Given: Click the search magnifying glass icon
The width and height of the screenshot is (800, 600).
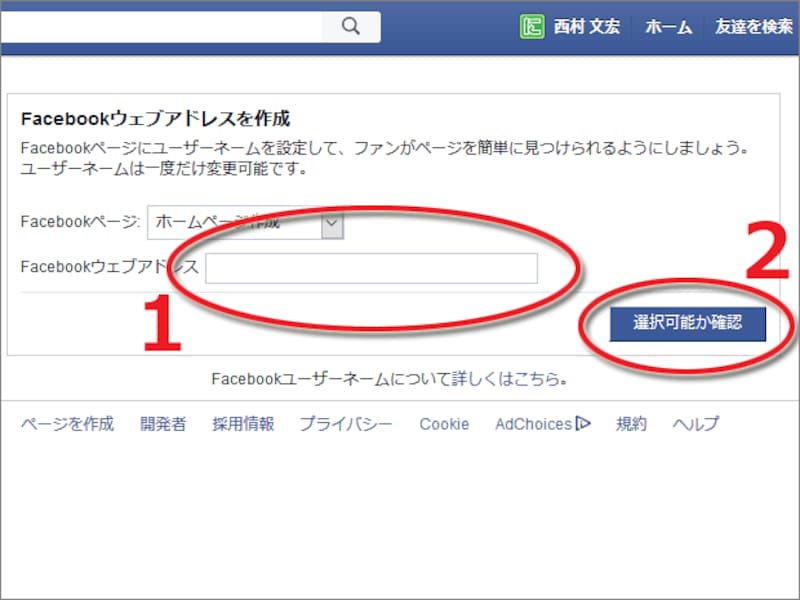Looking at the screenshot, I should point(352,27).
